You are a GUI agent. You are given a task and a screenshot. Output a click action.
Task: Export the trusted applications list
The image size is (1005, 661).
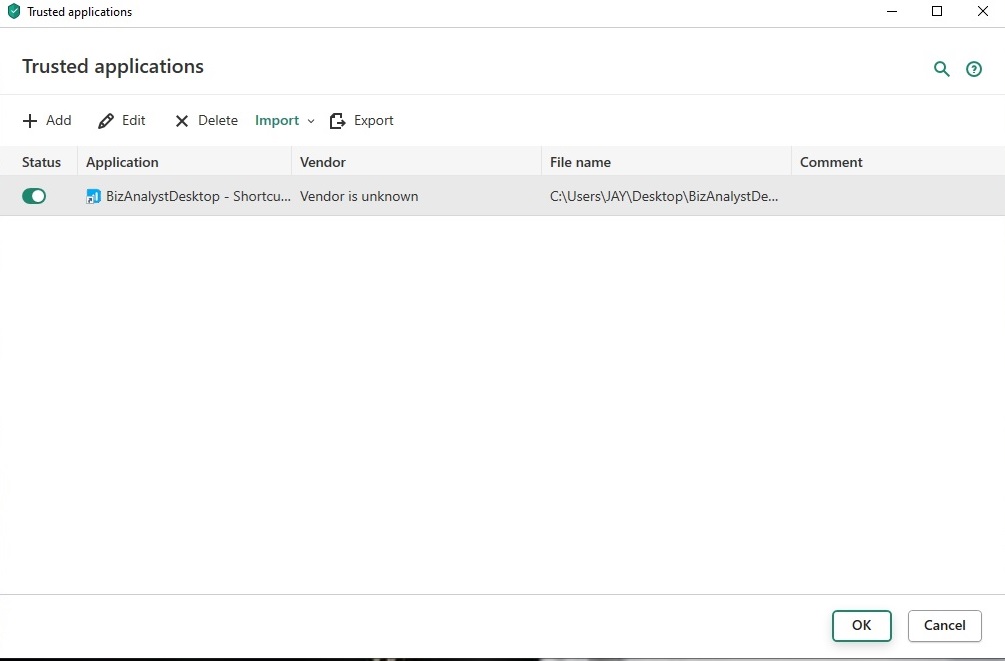click(x=361, y=121)
